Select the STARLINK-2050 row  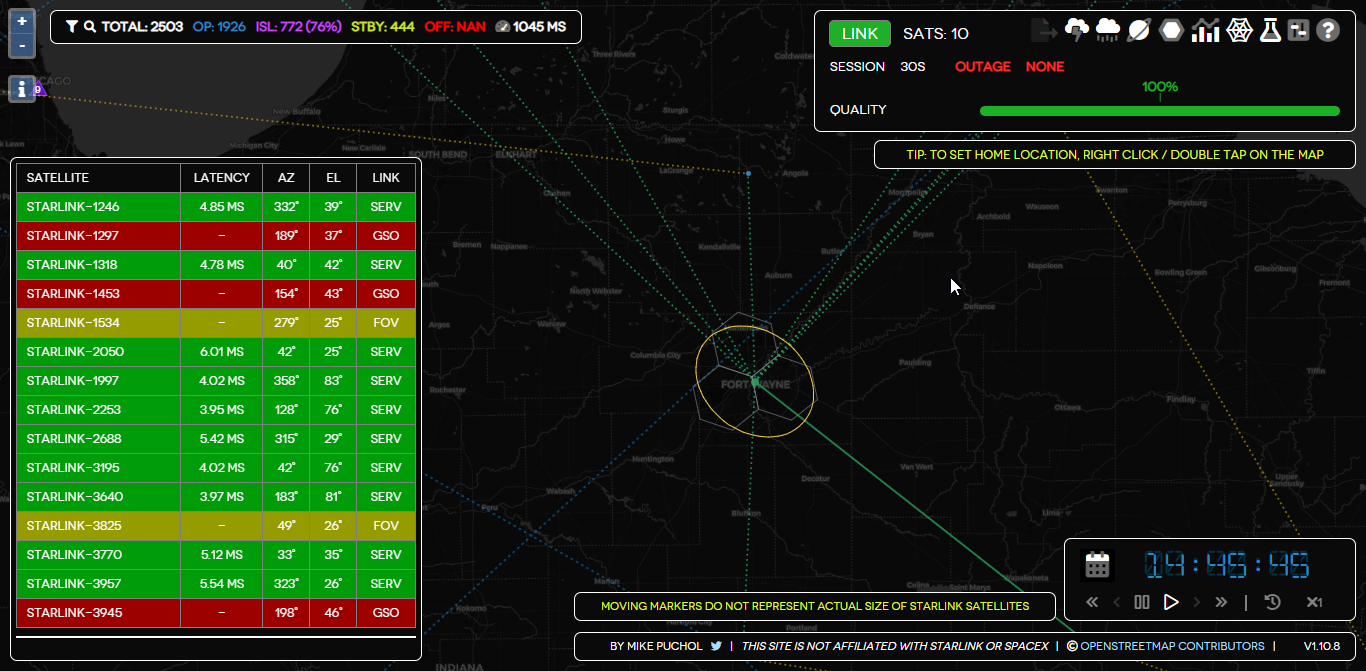point(216,352)
